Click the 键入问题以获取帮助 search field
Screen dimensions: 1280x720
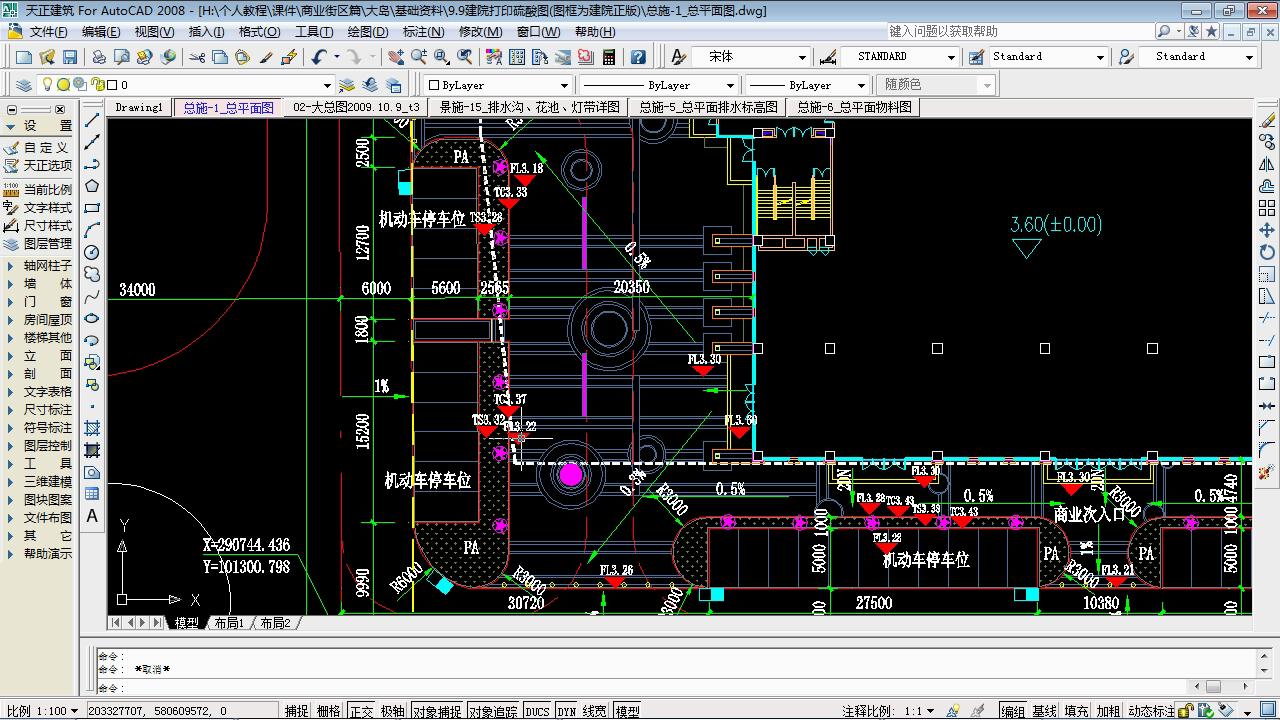[1019, 31]
